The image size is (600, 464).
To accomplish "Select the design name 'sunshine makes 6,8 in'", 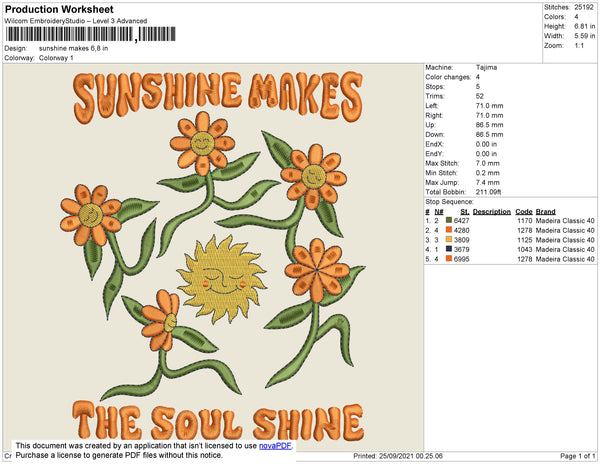I will [x=73, y=49].
